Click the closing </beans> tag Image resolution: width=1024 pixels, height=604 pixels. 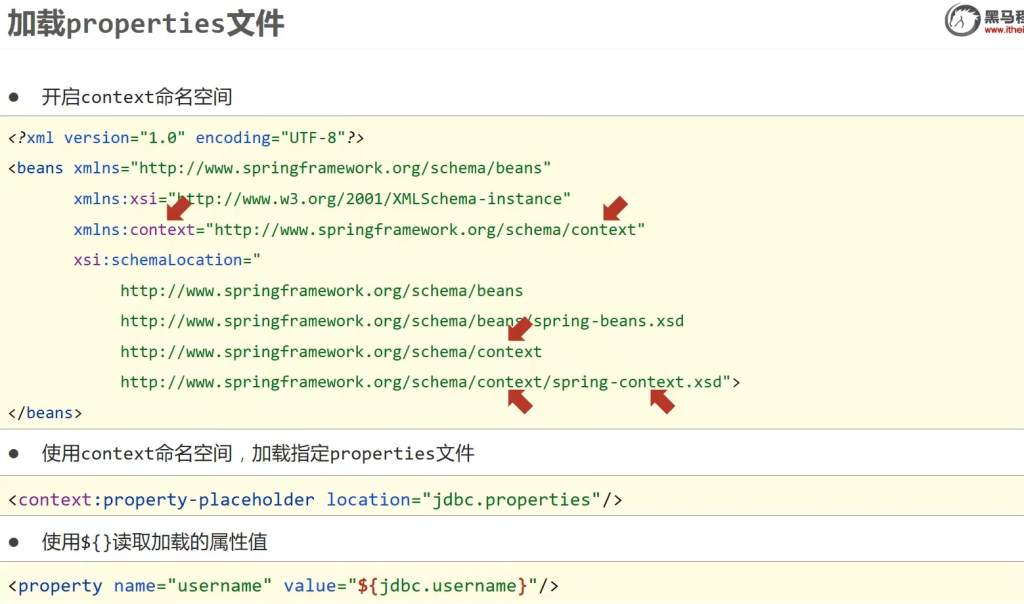pyautogui.click(x=45, y=412)
